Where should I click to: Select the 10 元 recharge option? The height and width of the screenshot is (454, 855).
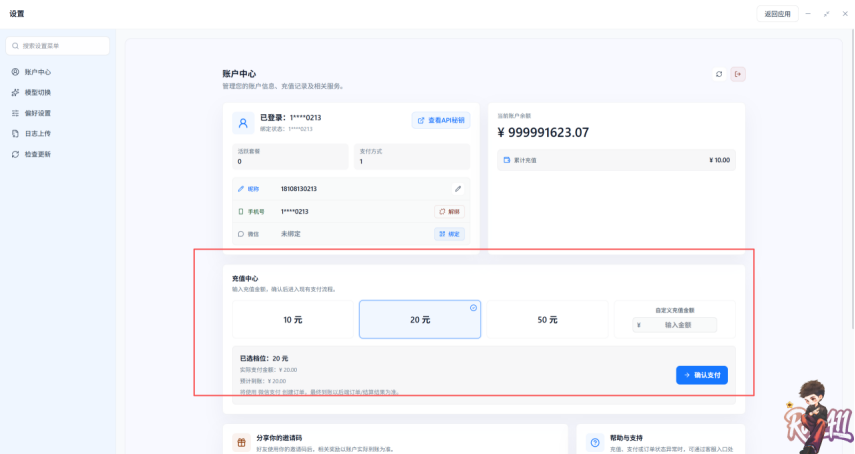point(293,319)
